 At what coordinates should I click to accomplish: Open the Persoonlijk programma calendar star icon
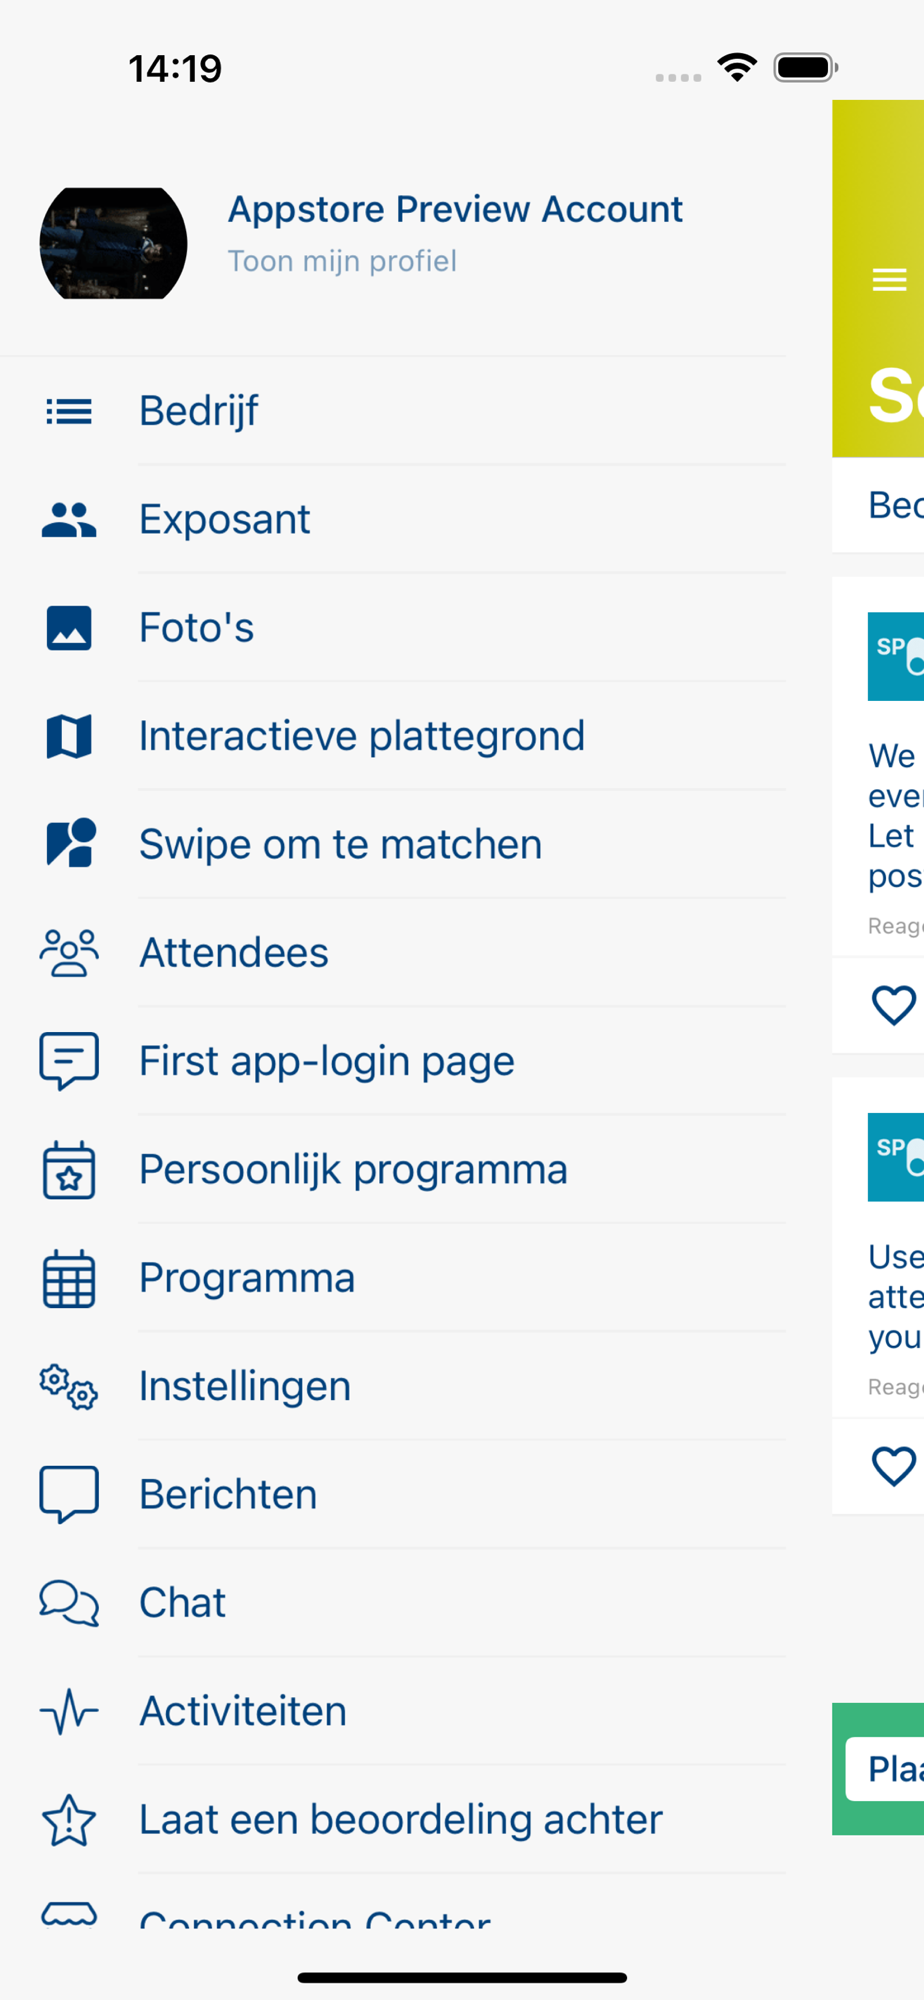pyautogui.click(x=69, y=1169)
